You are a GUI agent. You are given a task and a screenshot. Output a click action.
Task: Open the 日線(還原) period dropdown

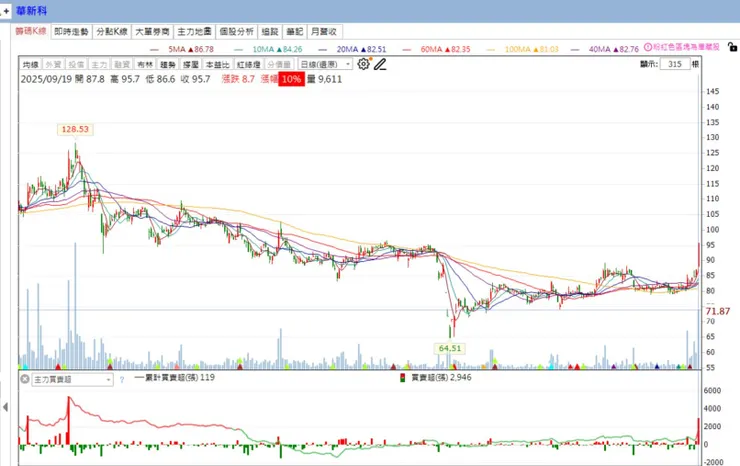point(325,64)
